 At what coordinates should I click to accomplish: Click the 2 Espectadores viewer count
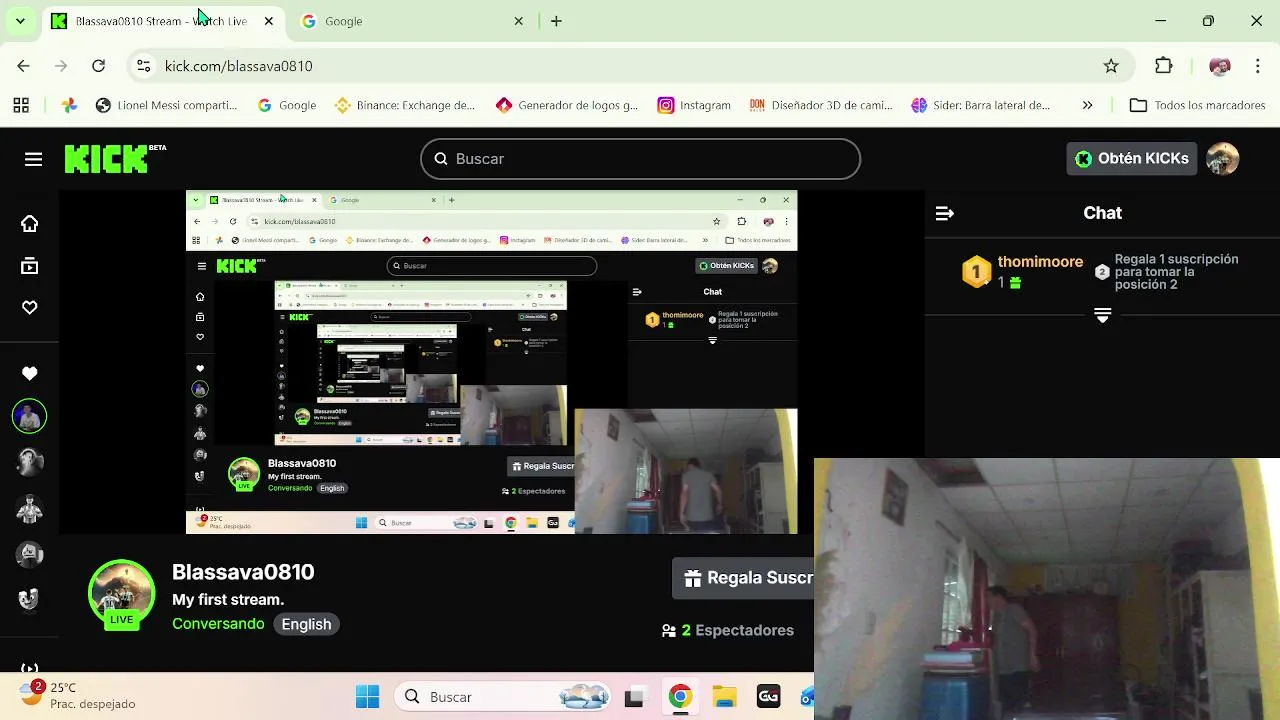pyautogui.click(x=728, y=630)
